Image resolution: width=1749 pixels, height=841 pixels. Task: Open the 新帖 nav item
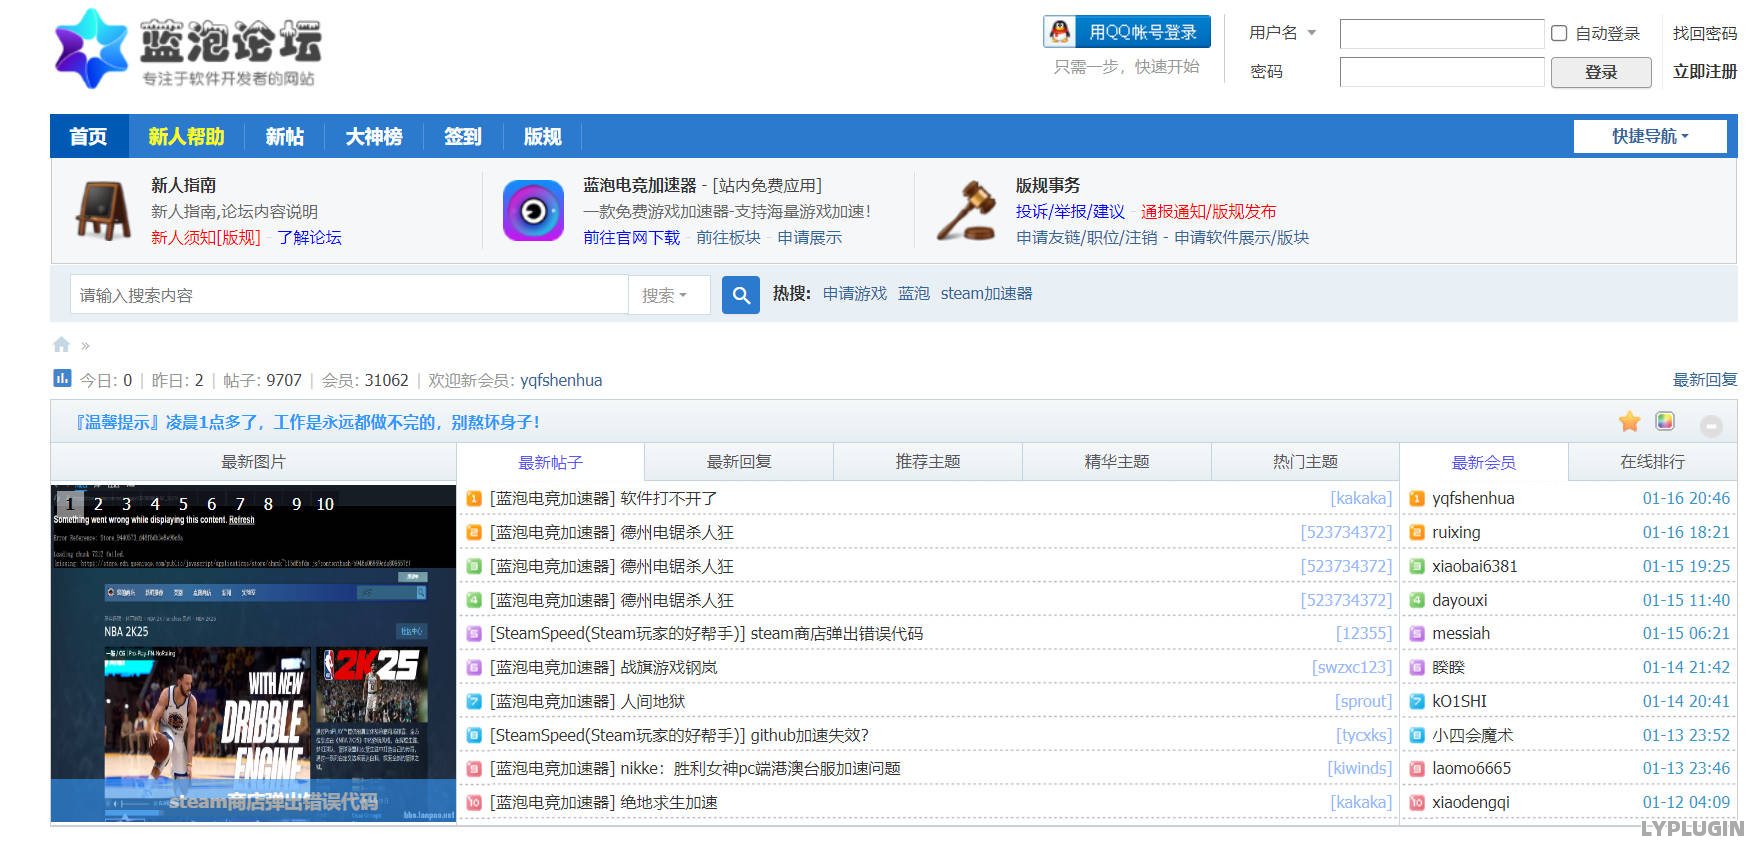tap(285, 136)
